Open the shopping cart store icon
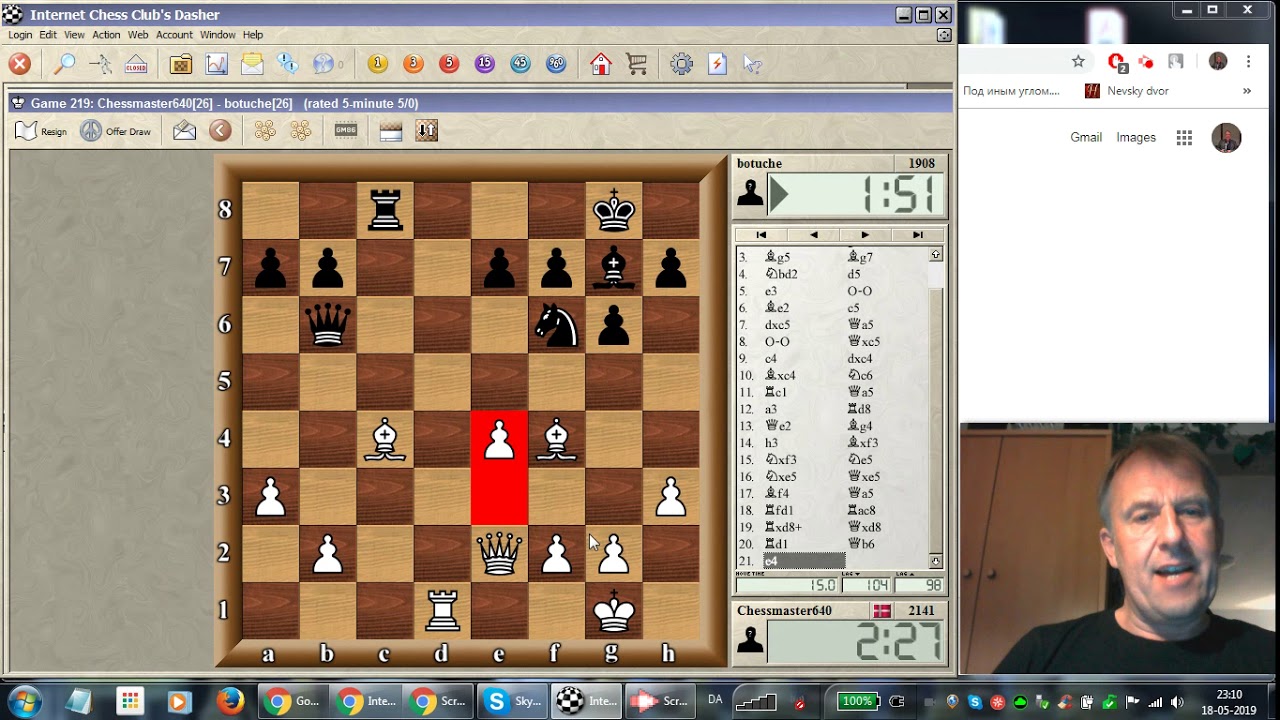 coord(636,64)
